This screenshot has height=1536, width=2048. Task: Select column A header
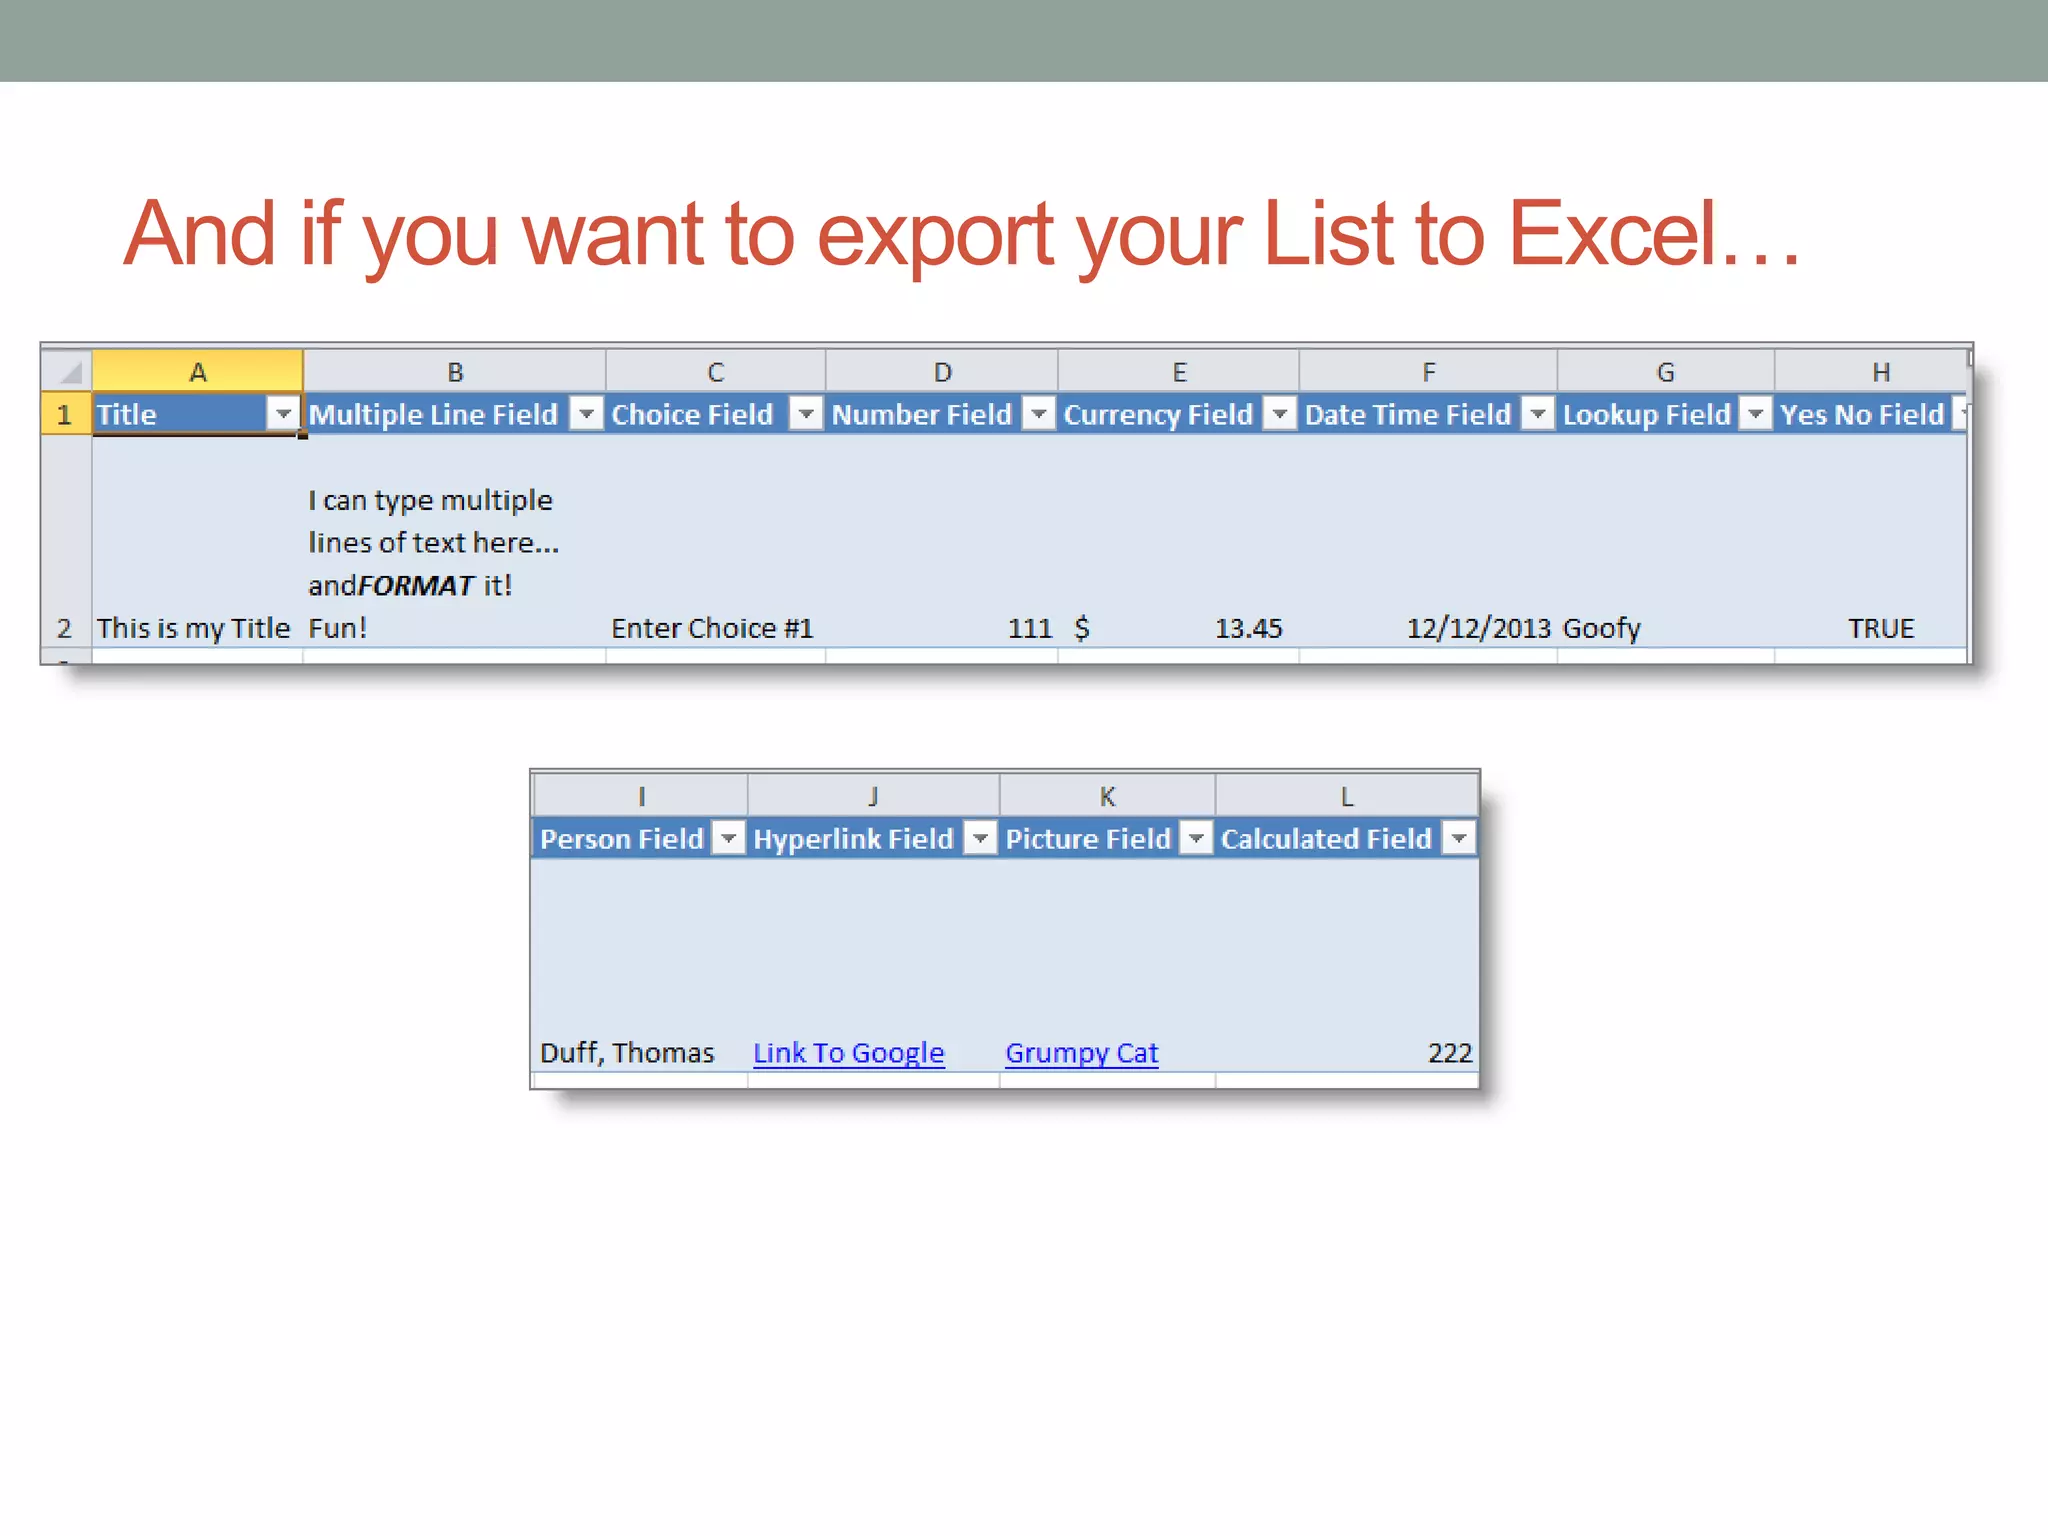pos(198,372)
